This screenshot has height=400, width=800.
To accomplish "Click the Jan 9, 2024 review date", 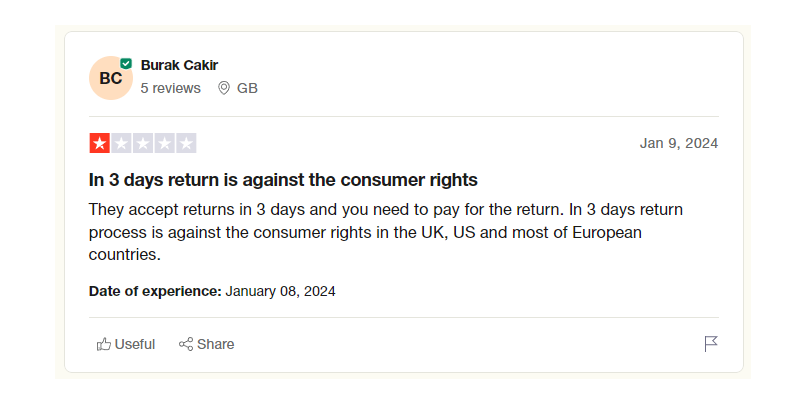I will (x=679, y=143).
